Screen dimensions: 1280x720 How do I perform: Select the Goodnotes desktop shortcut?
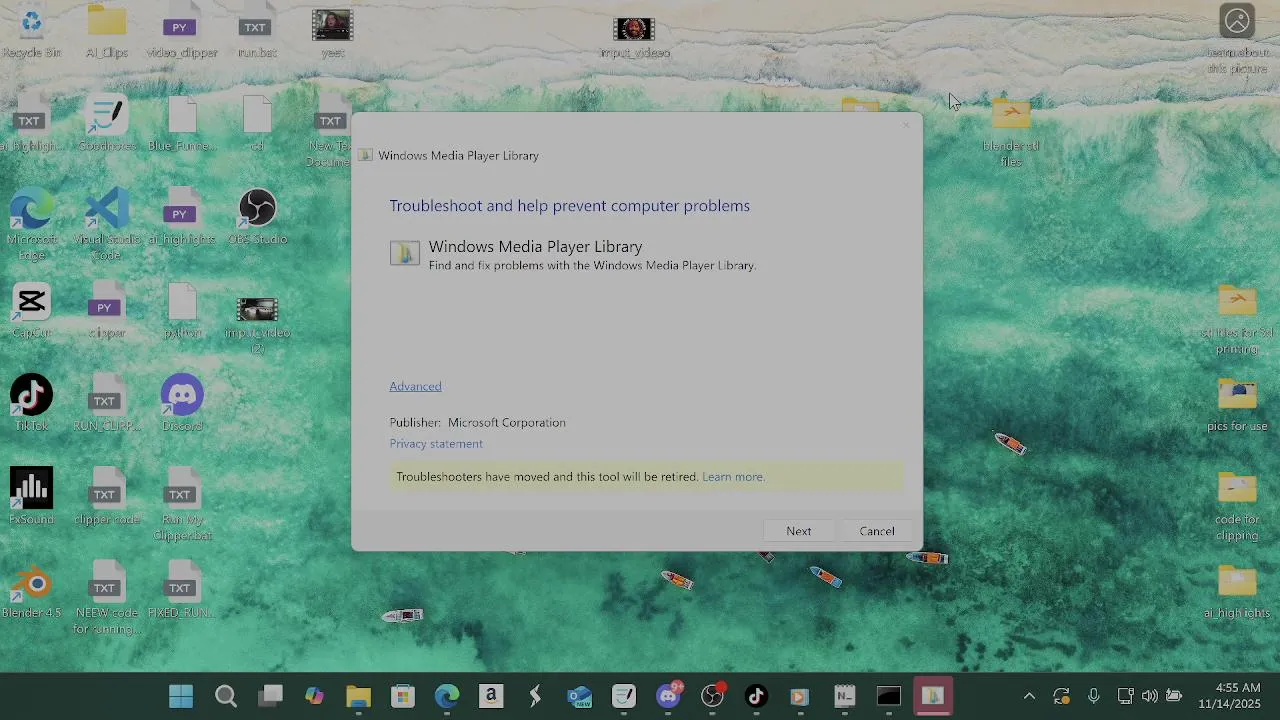tap(107, 124)
